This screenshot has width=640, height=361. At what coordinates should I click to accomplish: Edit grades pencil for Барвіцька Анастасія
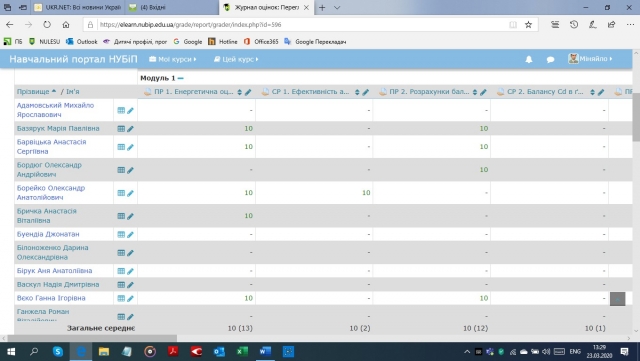(130, 147)
